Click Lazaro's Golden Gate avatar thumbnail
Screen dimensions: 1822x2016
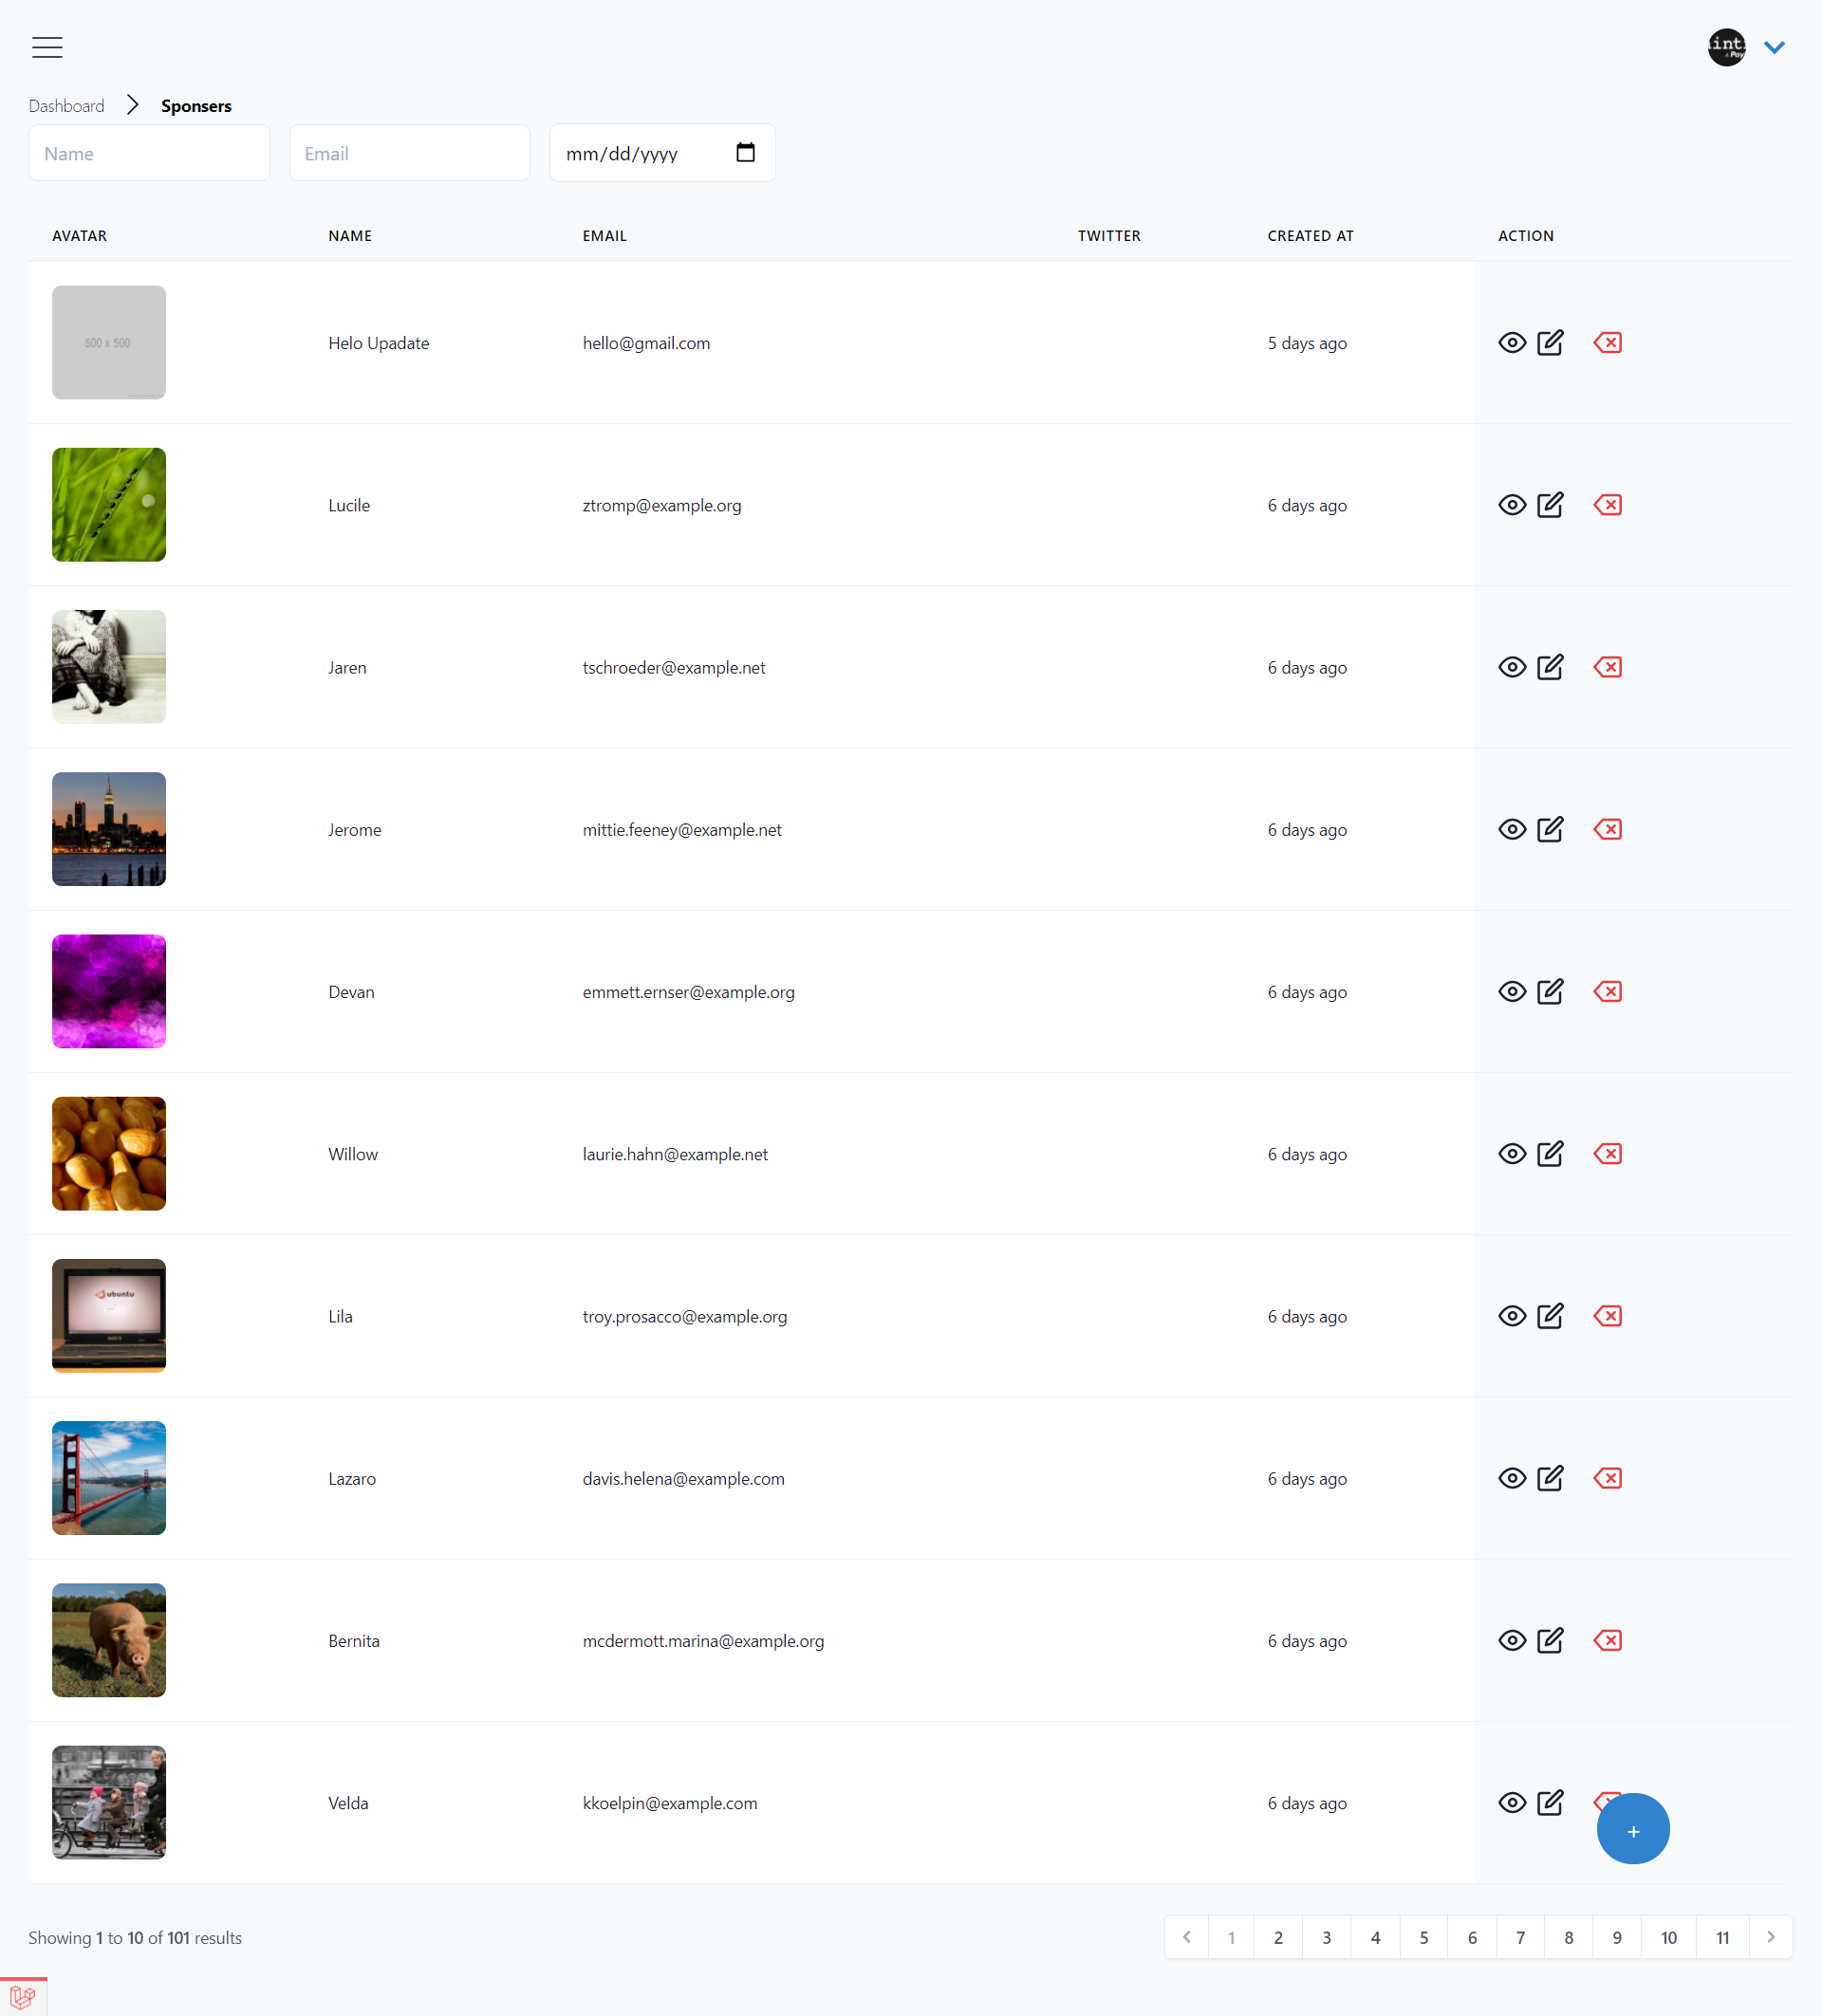click(109, 1478)
